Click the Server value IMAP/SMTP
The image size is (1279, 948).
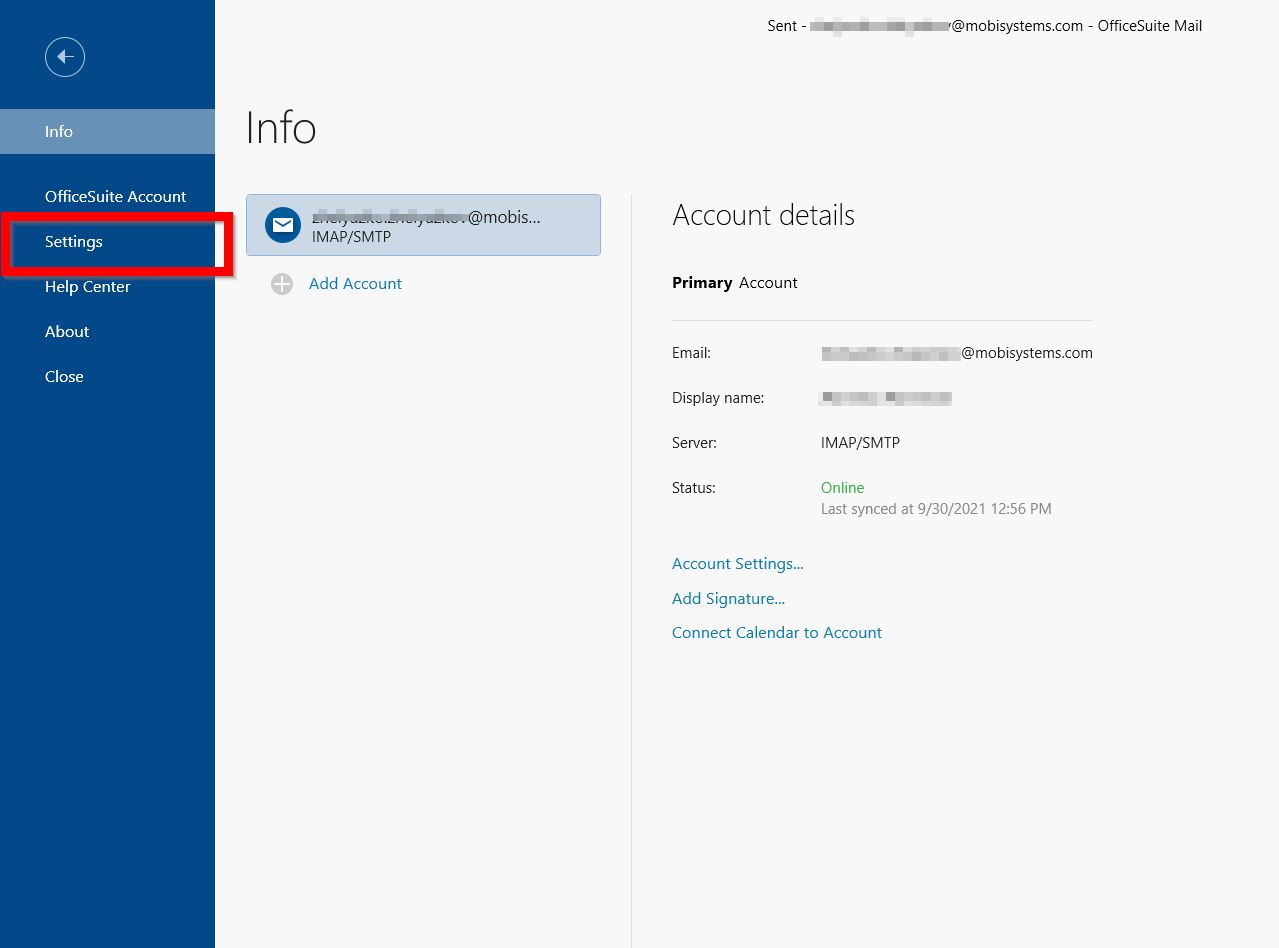[860, 443]
